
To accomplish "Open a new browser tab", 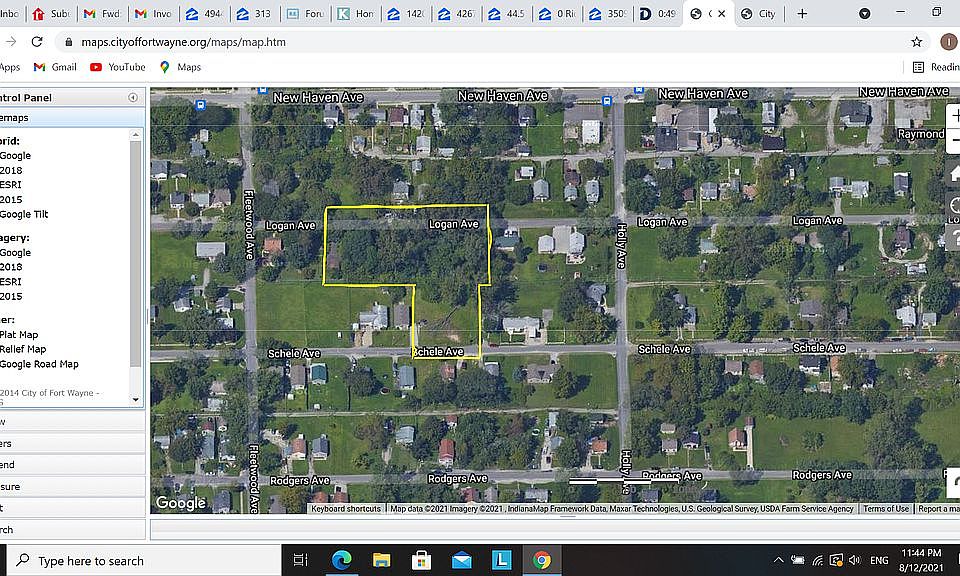I will pos(802,14).
